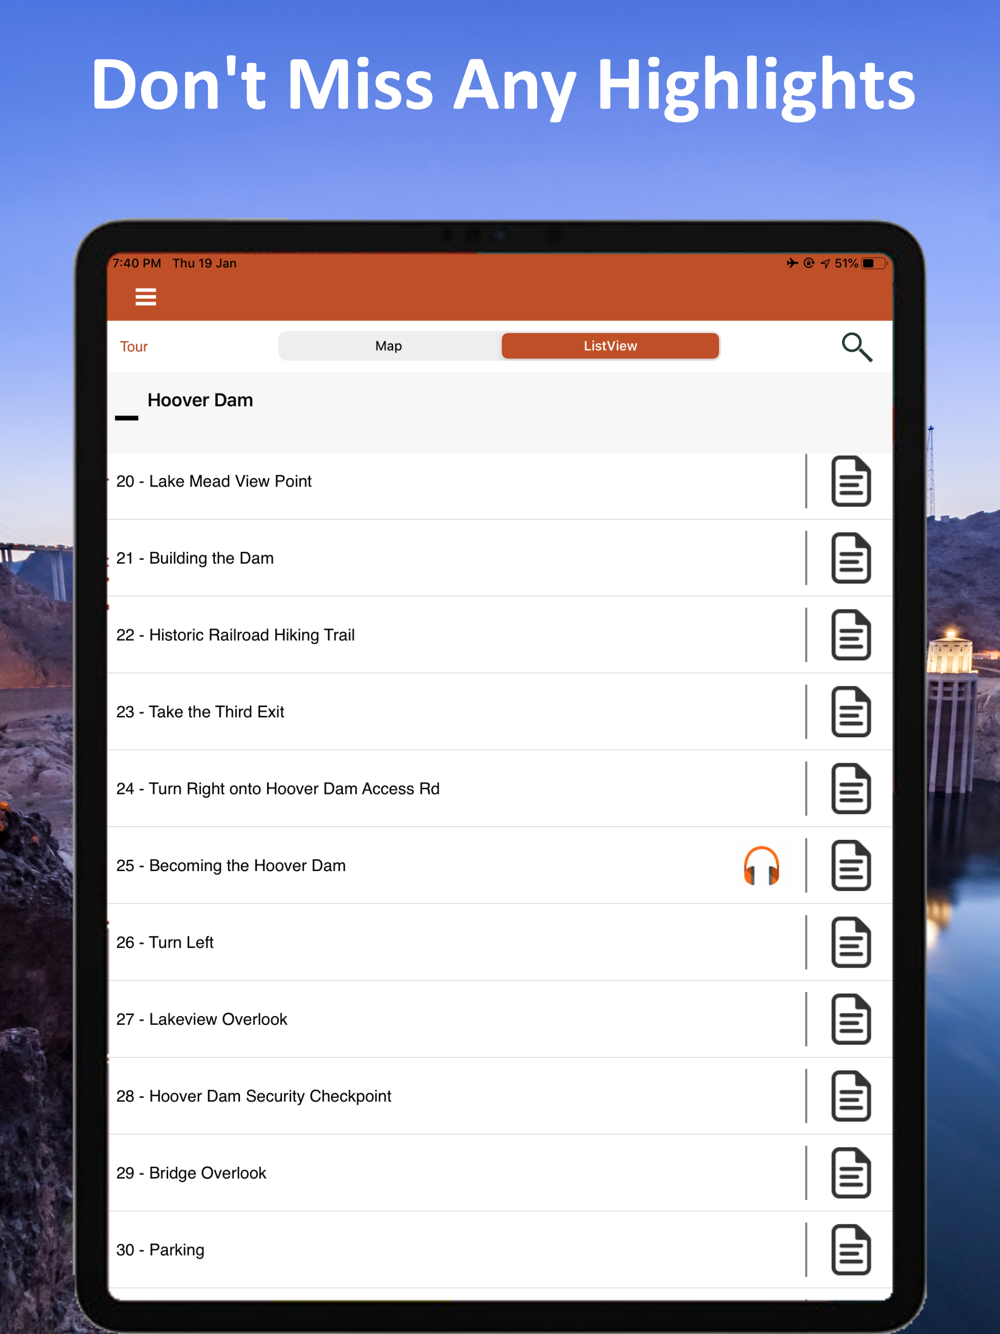Tap the airplane mode status icon
Image resolution: width=1000 pixels, height=1334 pixels.
(x=792, y=263)
